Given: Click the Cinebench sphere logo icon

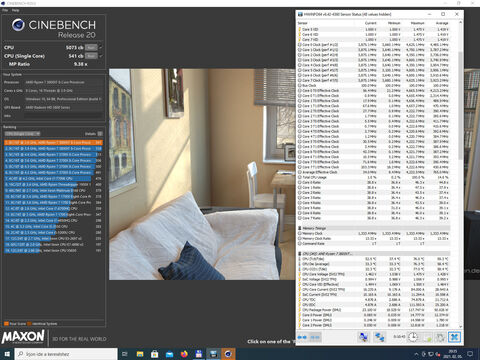Looking at the screenshot, I should (x=18, y=25).
